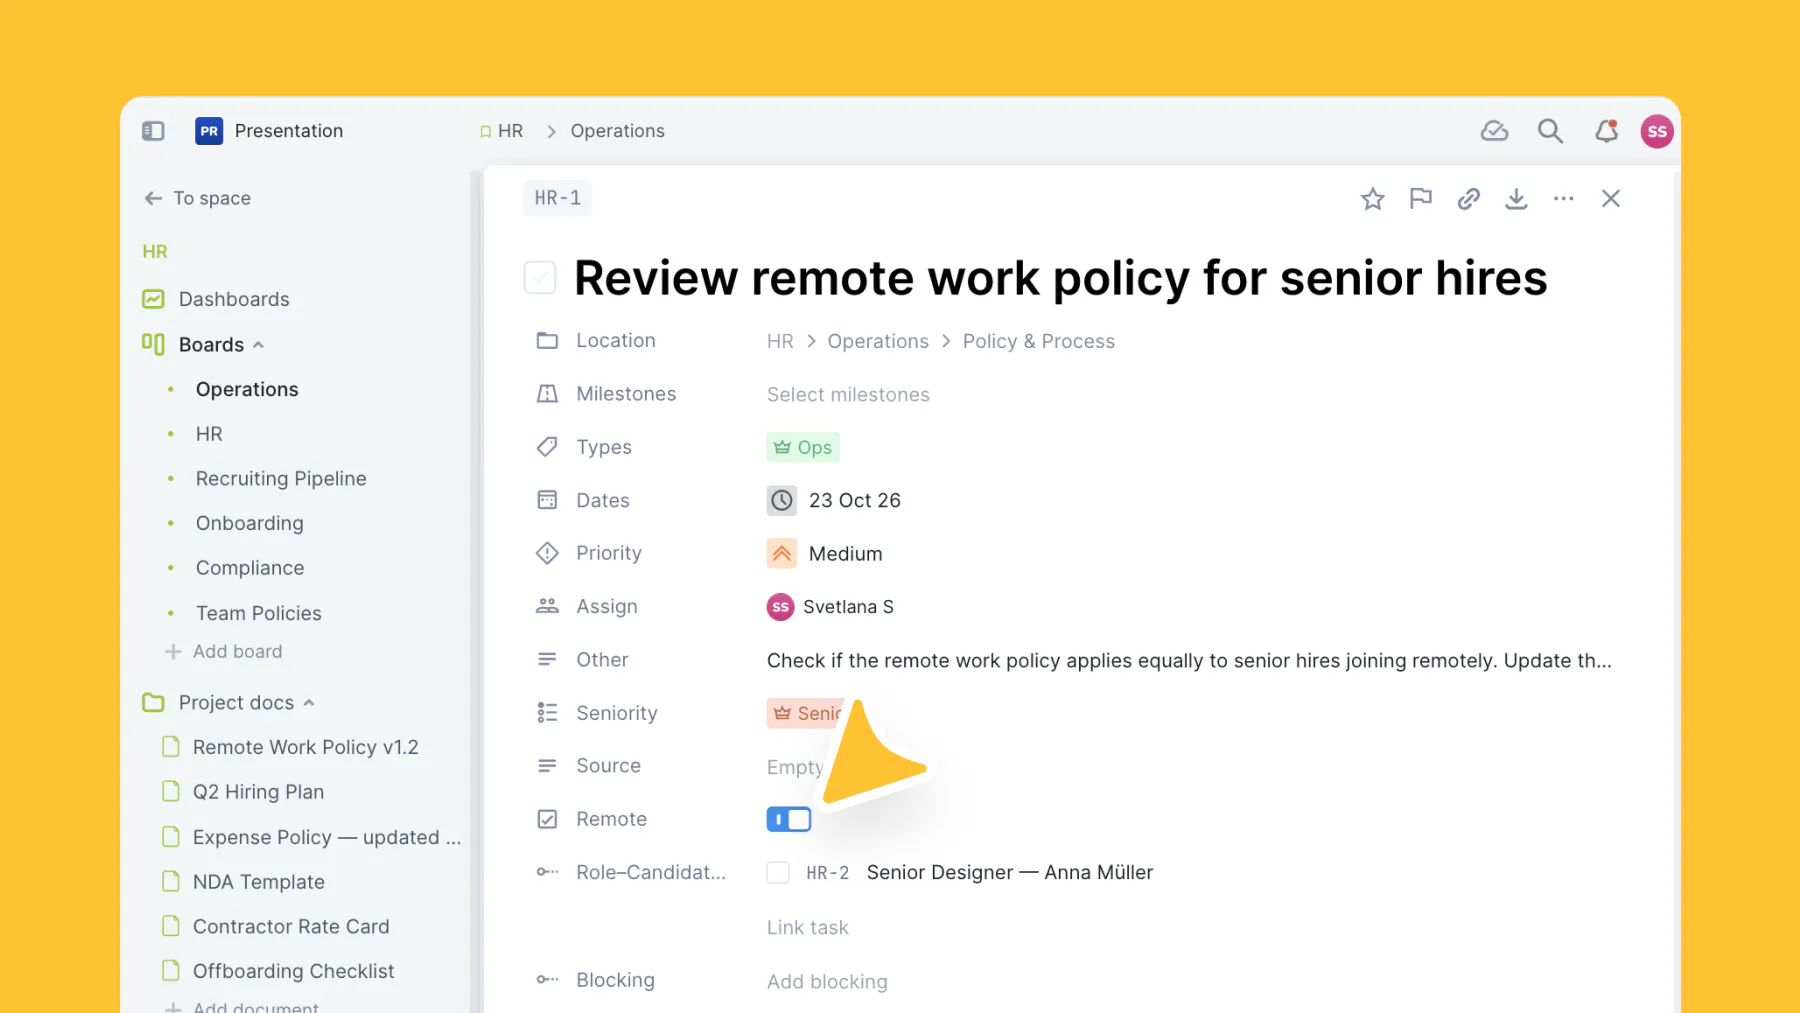Click the Dates calendar icon
The width and height of the screenshot is (1800, 1013).
click(547, 500)
